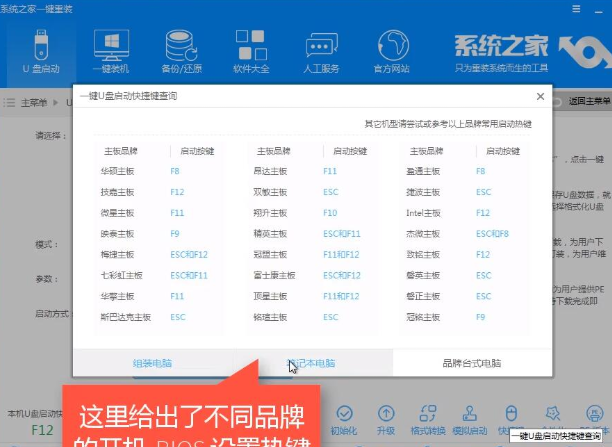Go to 备份/还原 in the top bar

pos(180,50)
